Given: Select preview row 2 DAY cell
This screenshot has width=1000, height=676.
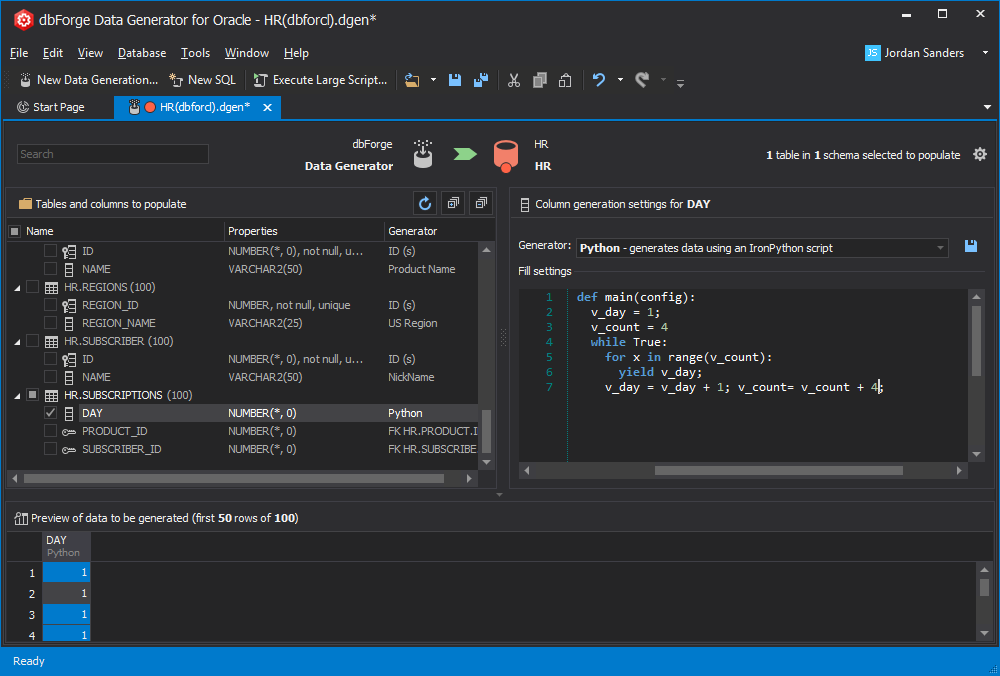Looking at the screenshot, I should coord(66,593).
